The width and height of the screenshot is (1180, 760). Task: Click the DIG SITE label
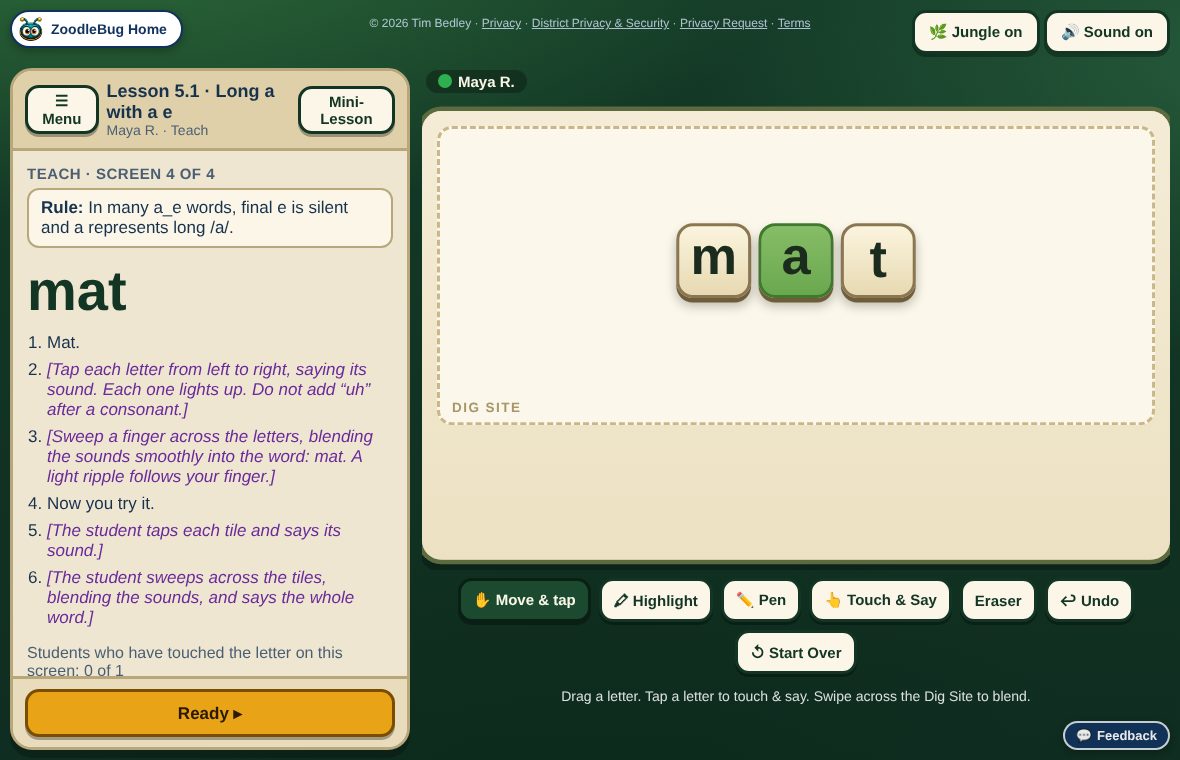486,407
